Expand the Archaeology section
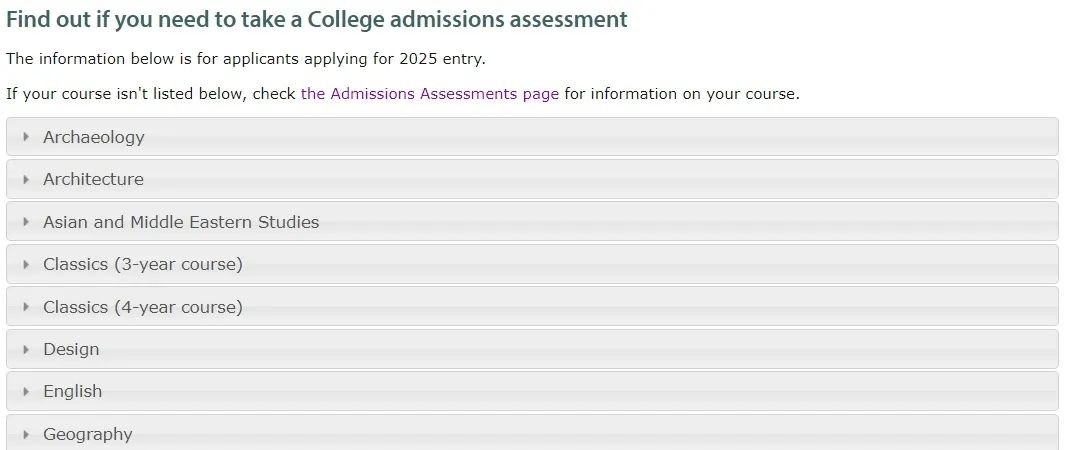Image resolution: width=1066 pixels, height=450 pixels. point(94,137)
